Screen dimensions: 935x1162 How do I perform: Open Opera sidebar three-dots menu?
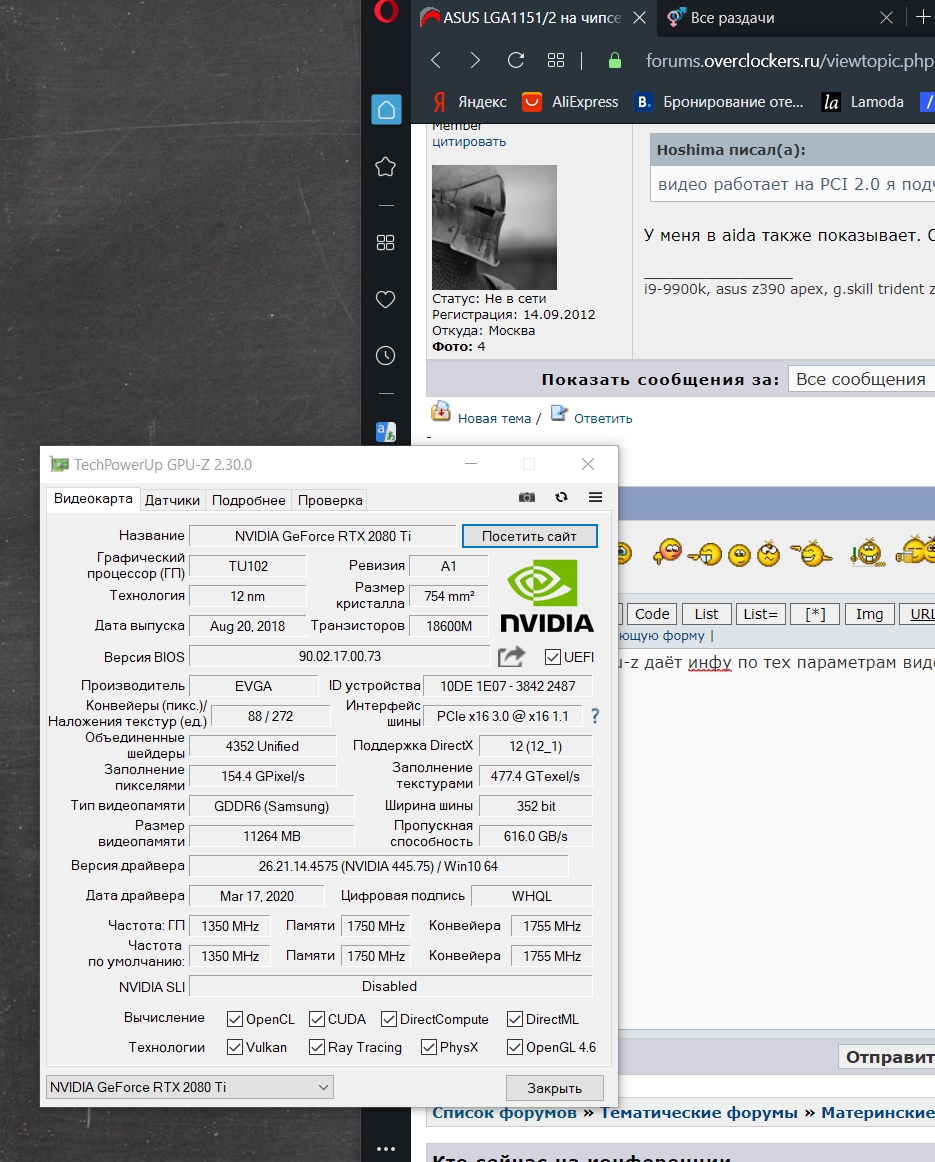point(385,1149)
